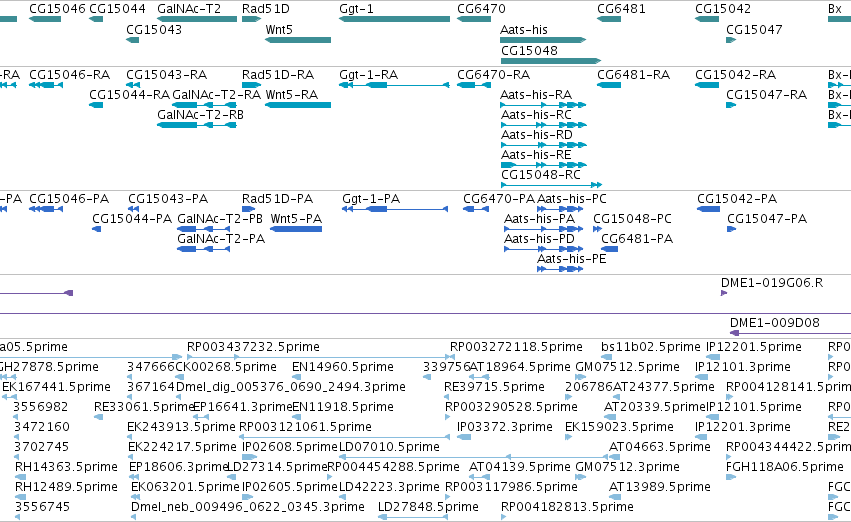This screenshot has height=522, width=851.
Task: Select the CG15046 gene label
Action: [x=57, y=9]
